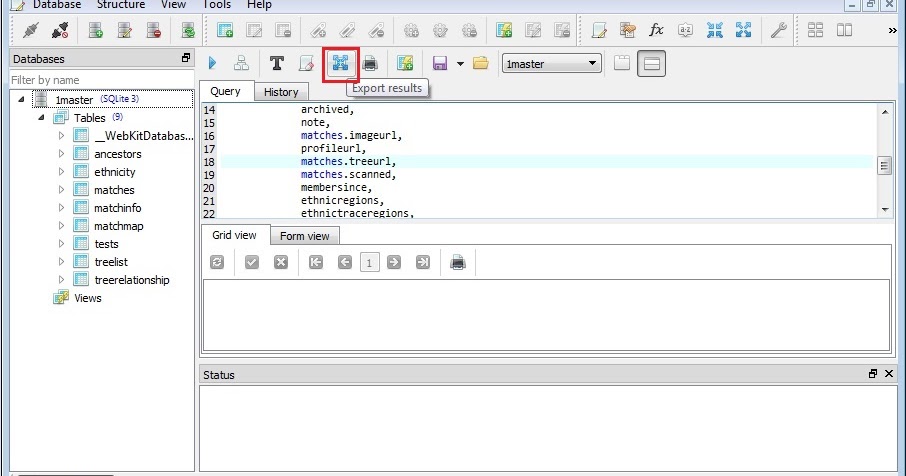
Task: Open the Tools menu
Action: (x=217, y=5)
